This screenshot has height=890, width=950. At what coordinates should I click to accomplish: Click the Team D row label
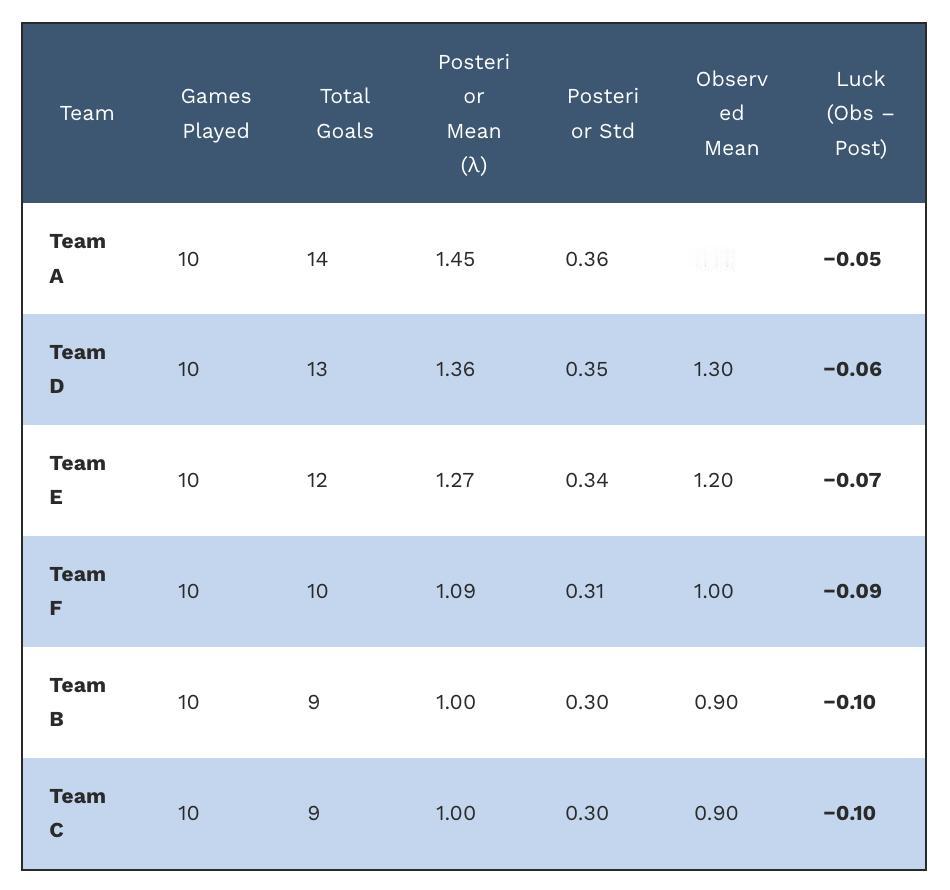click(78, 369)
